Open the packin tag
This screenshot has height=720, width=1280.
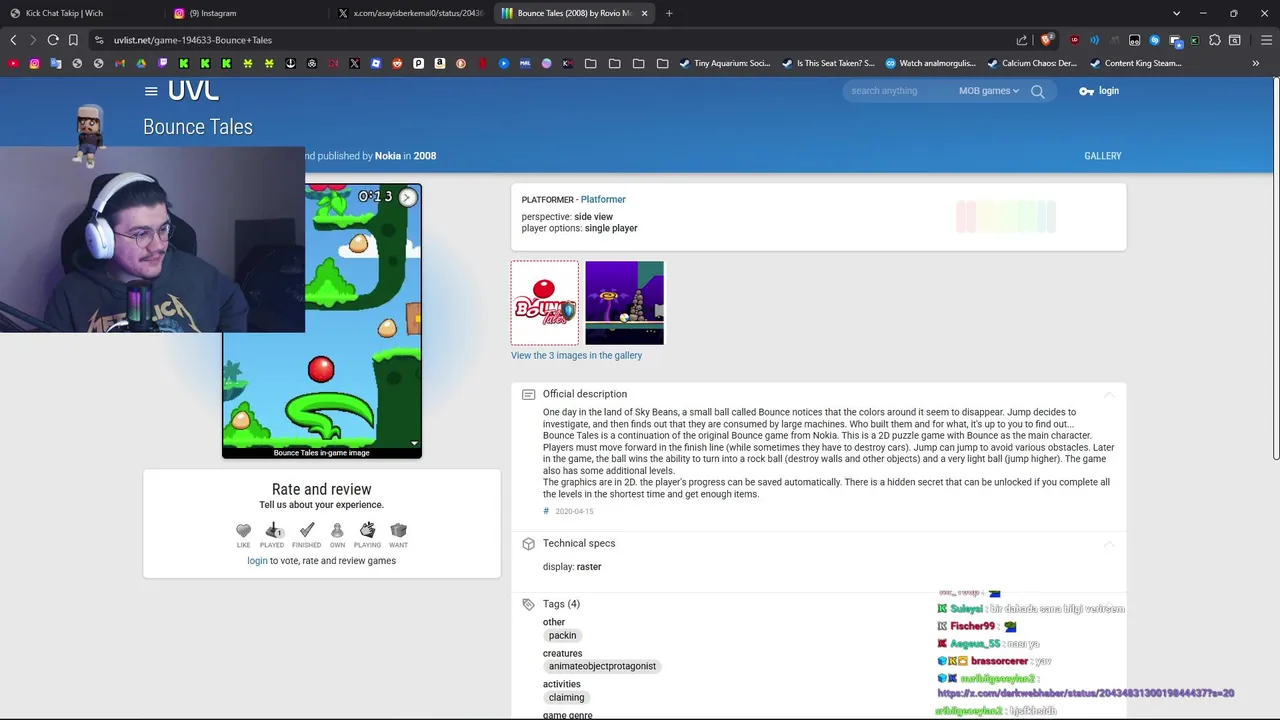(x=562, y=636)
